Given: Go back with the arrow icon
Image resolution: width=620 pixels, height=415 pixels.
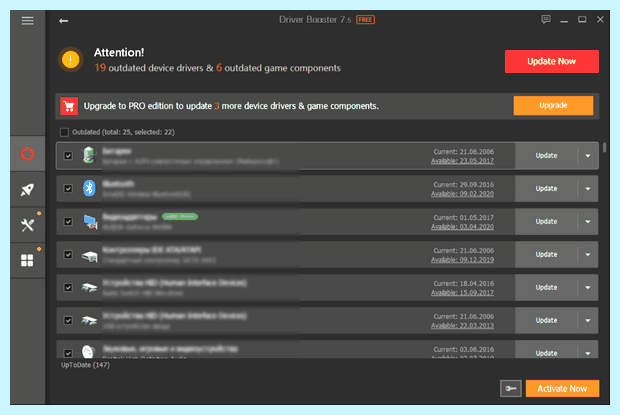Looking at the screenshot, I should pyautogui.click(x=64, y=21).
